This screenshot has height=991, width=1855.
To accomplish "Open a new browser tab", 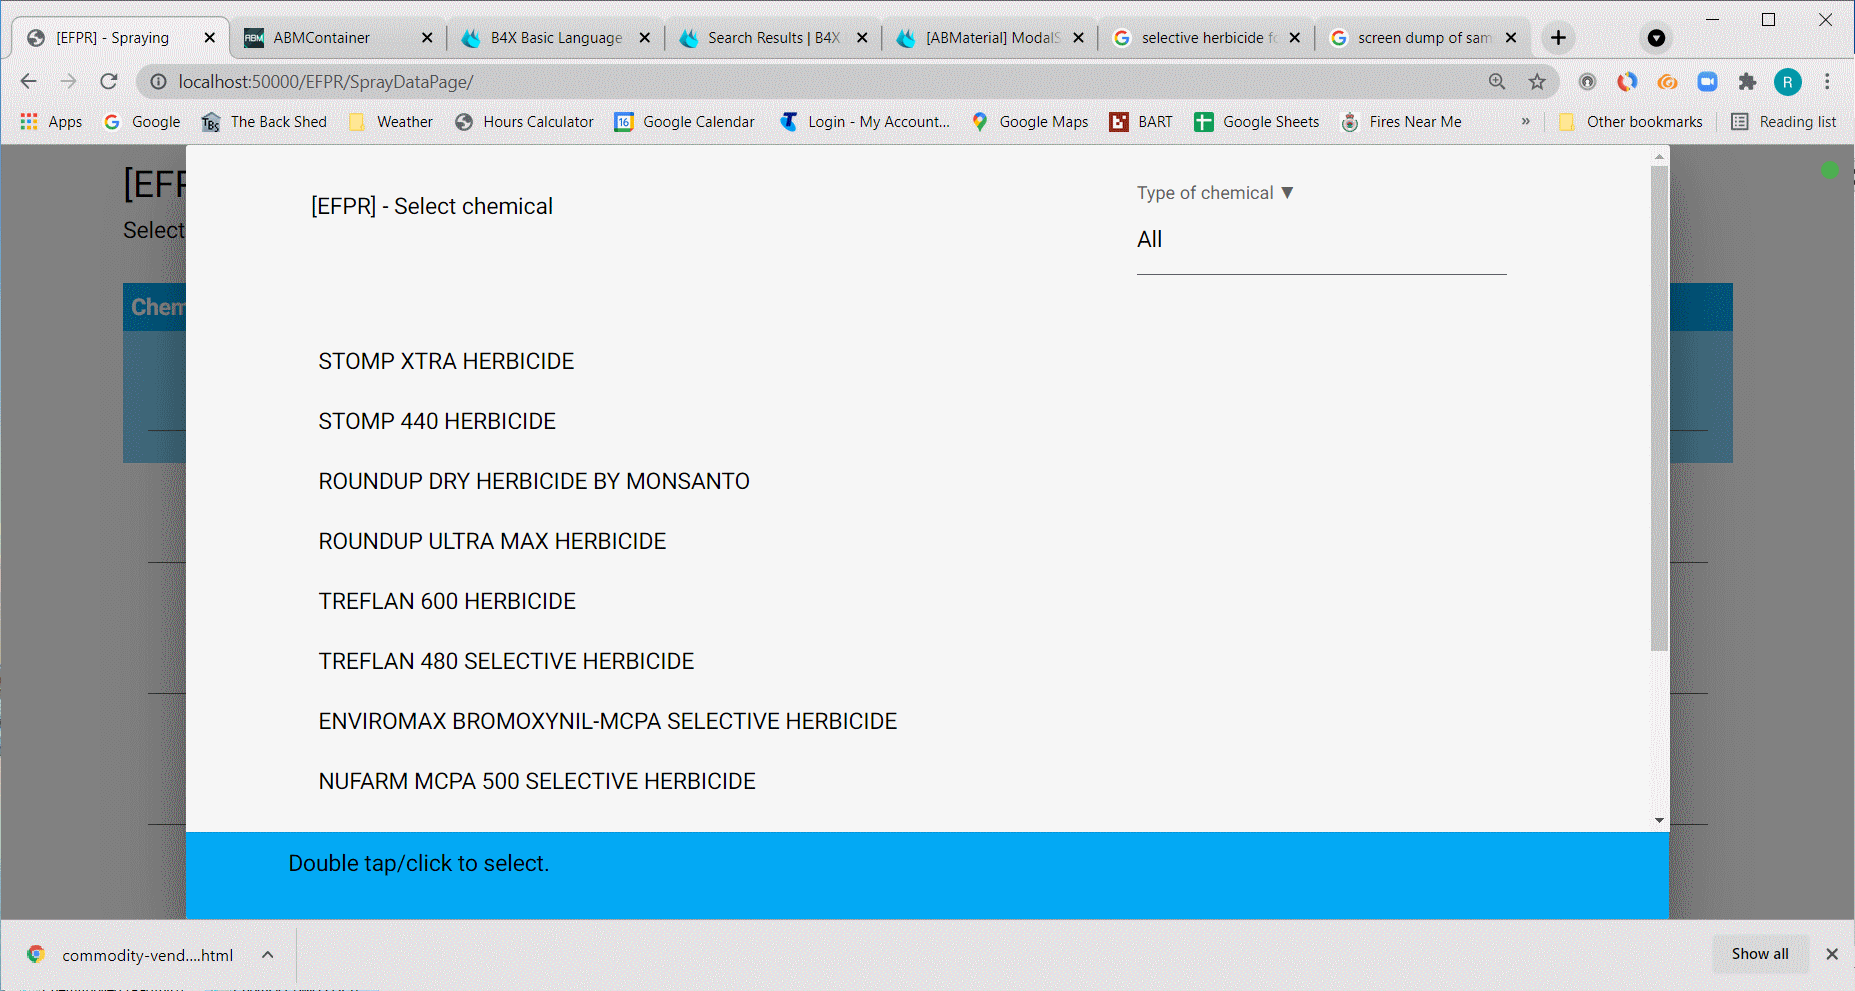I will (x=1558, y=38).
